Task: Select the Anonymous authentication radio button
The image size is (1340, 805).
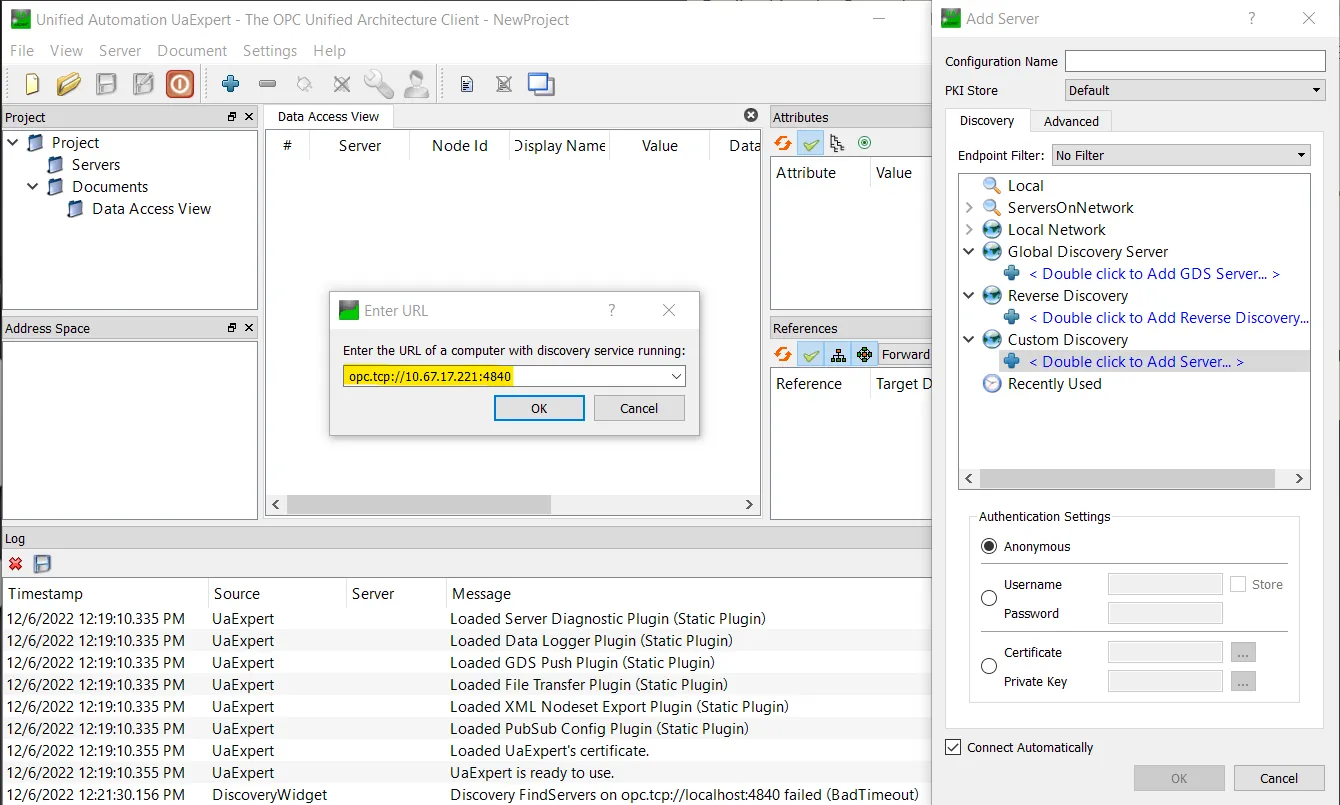Action: [x=989, y=546]
